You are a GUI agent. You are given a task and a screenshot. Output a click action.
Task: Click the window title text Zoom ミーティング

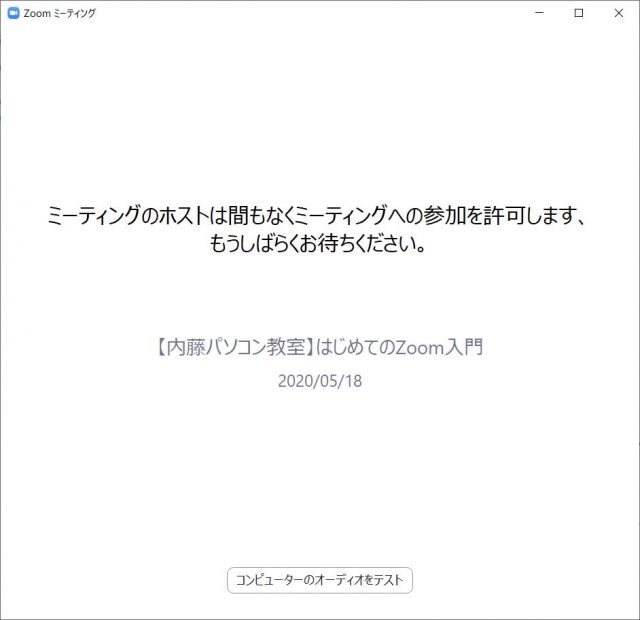tap(59, 13)
